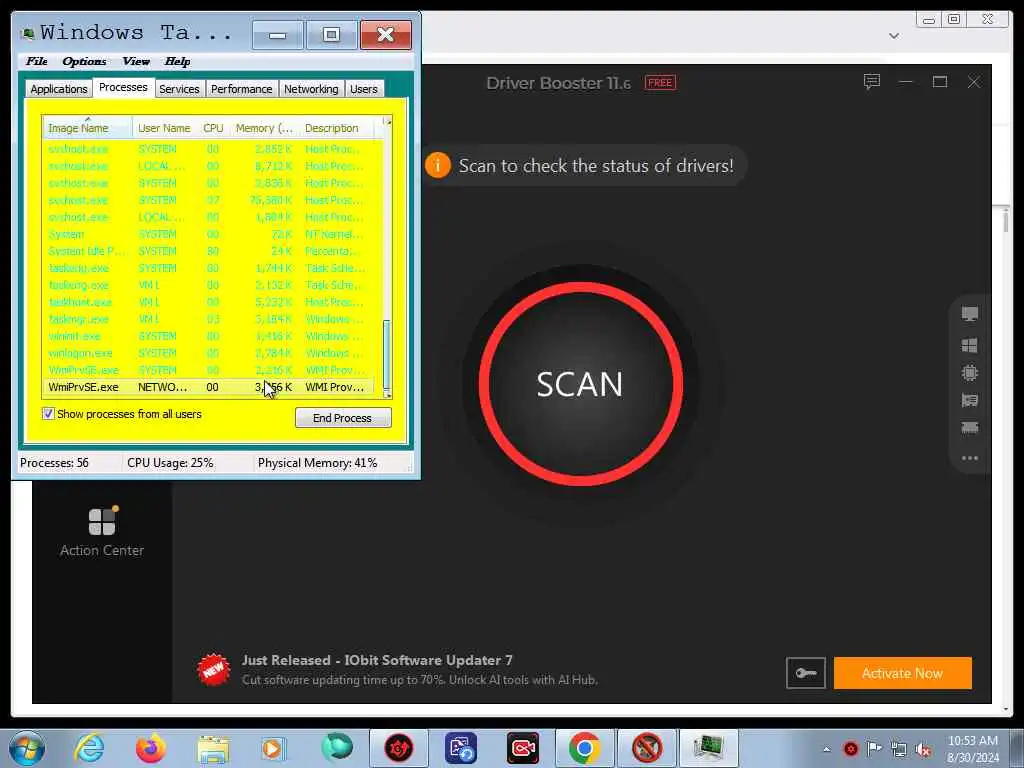This screenshot has width=1024, height=768.
Task: Launch Internet Explorer from taskbar
Action: [x=89, y=748]
